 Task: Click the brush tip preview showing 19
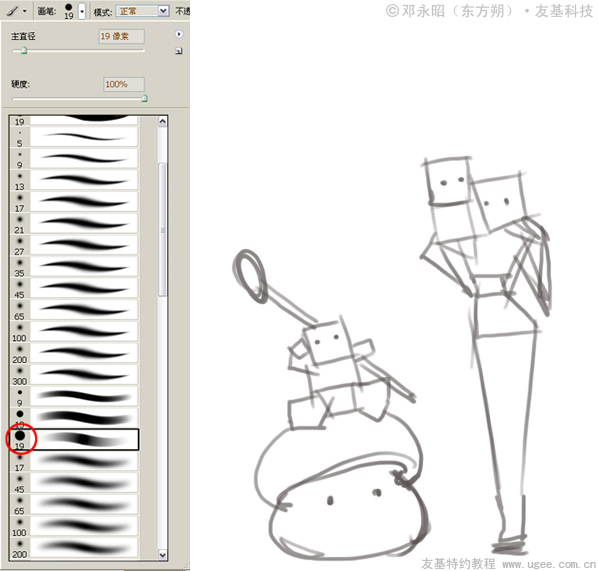point(69,11)
